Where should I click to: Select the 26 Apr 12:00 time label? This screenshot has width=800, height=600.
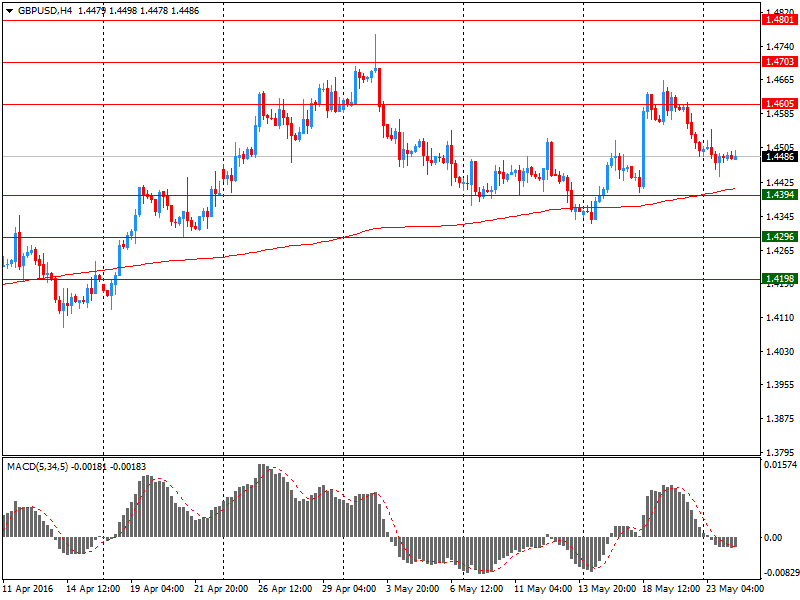point(285,589)
